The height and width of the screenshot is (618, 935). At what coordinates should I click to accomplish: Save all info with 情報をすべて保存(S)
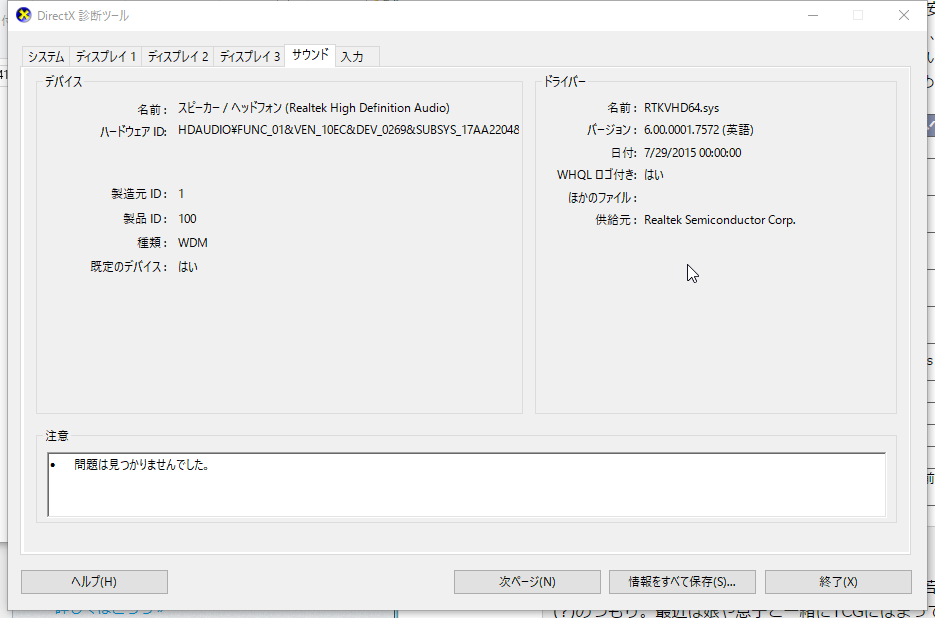(x=682, y=582)
